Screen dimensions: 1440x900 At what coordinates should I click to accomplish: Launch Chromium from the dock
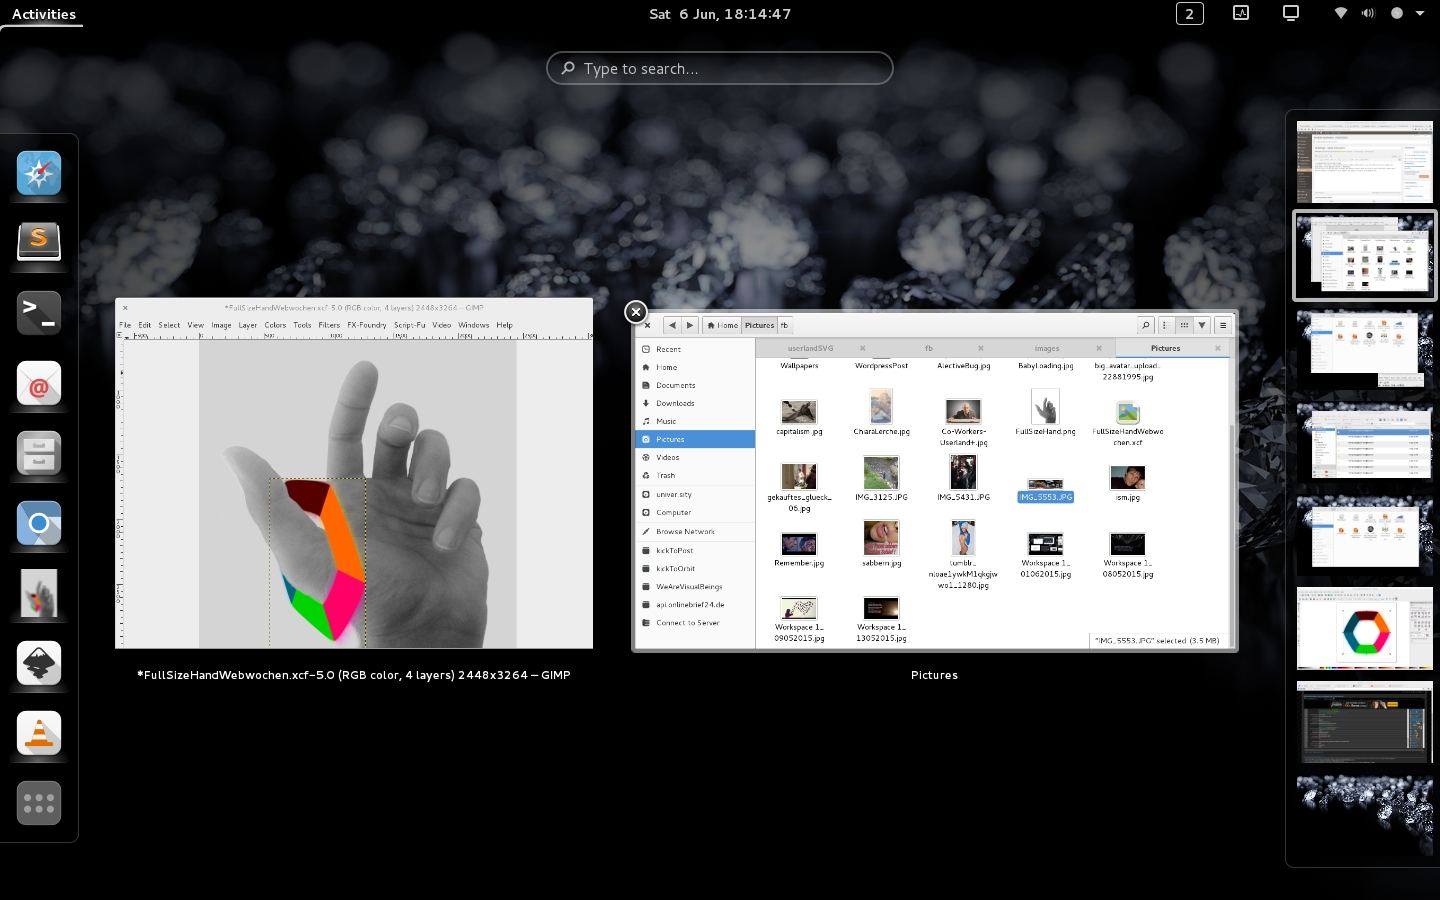pyautogui.click(x=39, y=524)
